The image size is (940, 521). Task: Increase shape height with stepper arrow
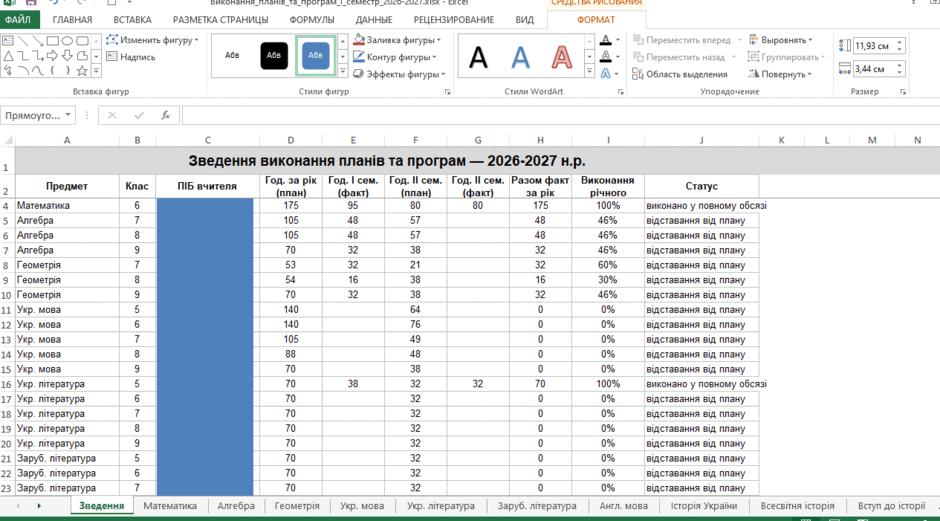[899, 43]
